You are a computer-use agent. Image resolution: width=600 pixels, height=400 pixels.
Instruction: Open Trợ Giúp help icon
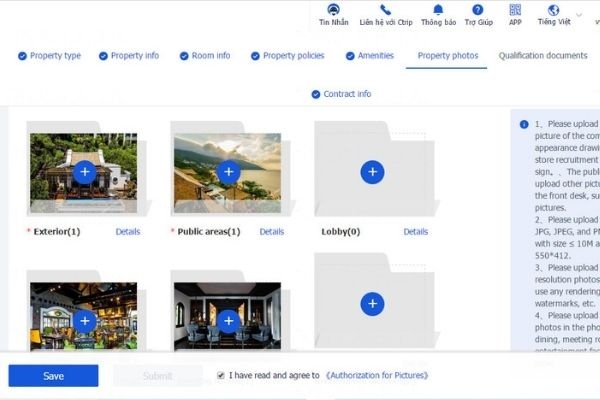[478, 10]
